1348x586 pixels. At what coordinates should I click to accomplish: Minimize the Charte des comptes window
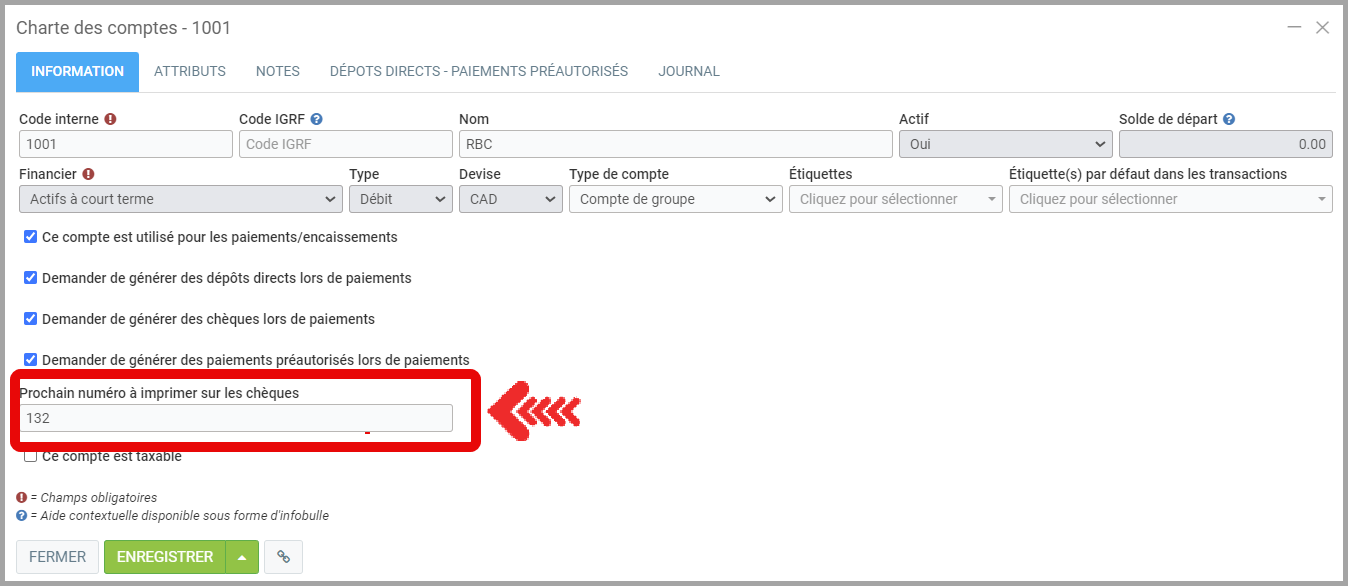(1294, 28)
